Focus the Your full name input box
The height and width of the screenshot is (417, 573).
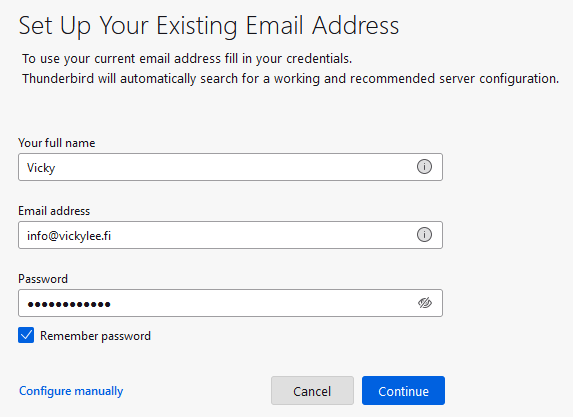click(230, 167)
